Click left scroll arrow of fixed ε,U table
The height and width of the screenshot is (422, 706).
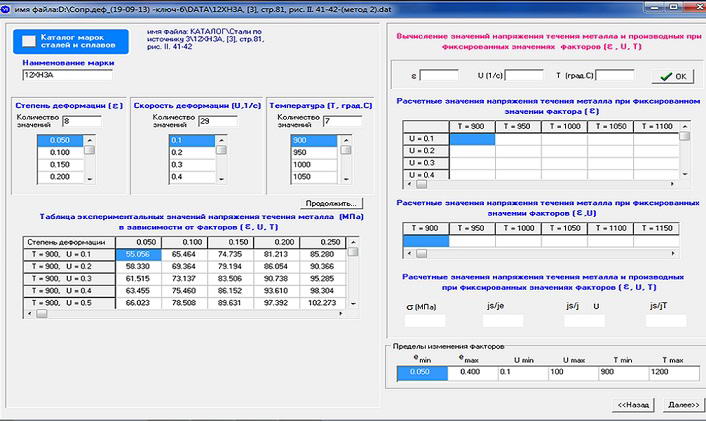409,254
